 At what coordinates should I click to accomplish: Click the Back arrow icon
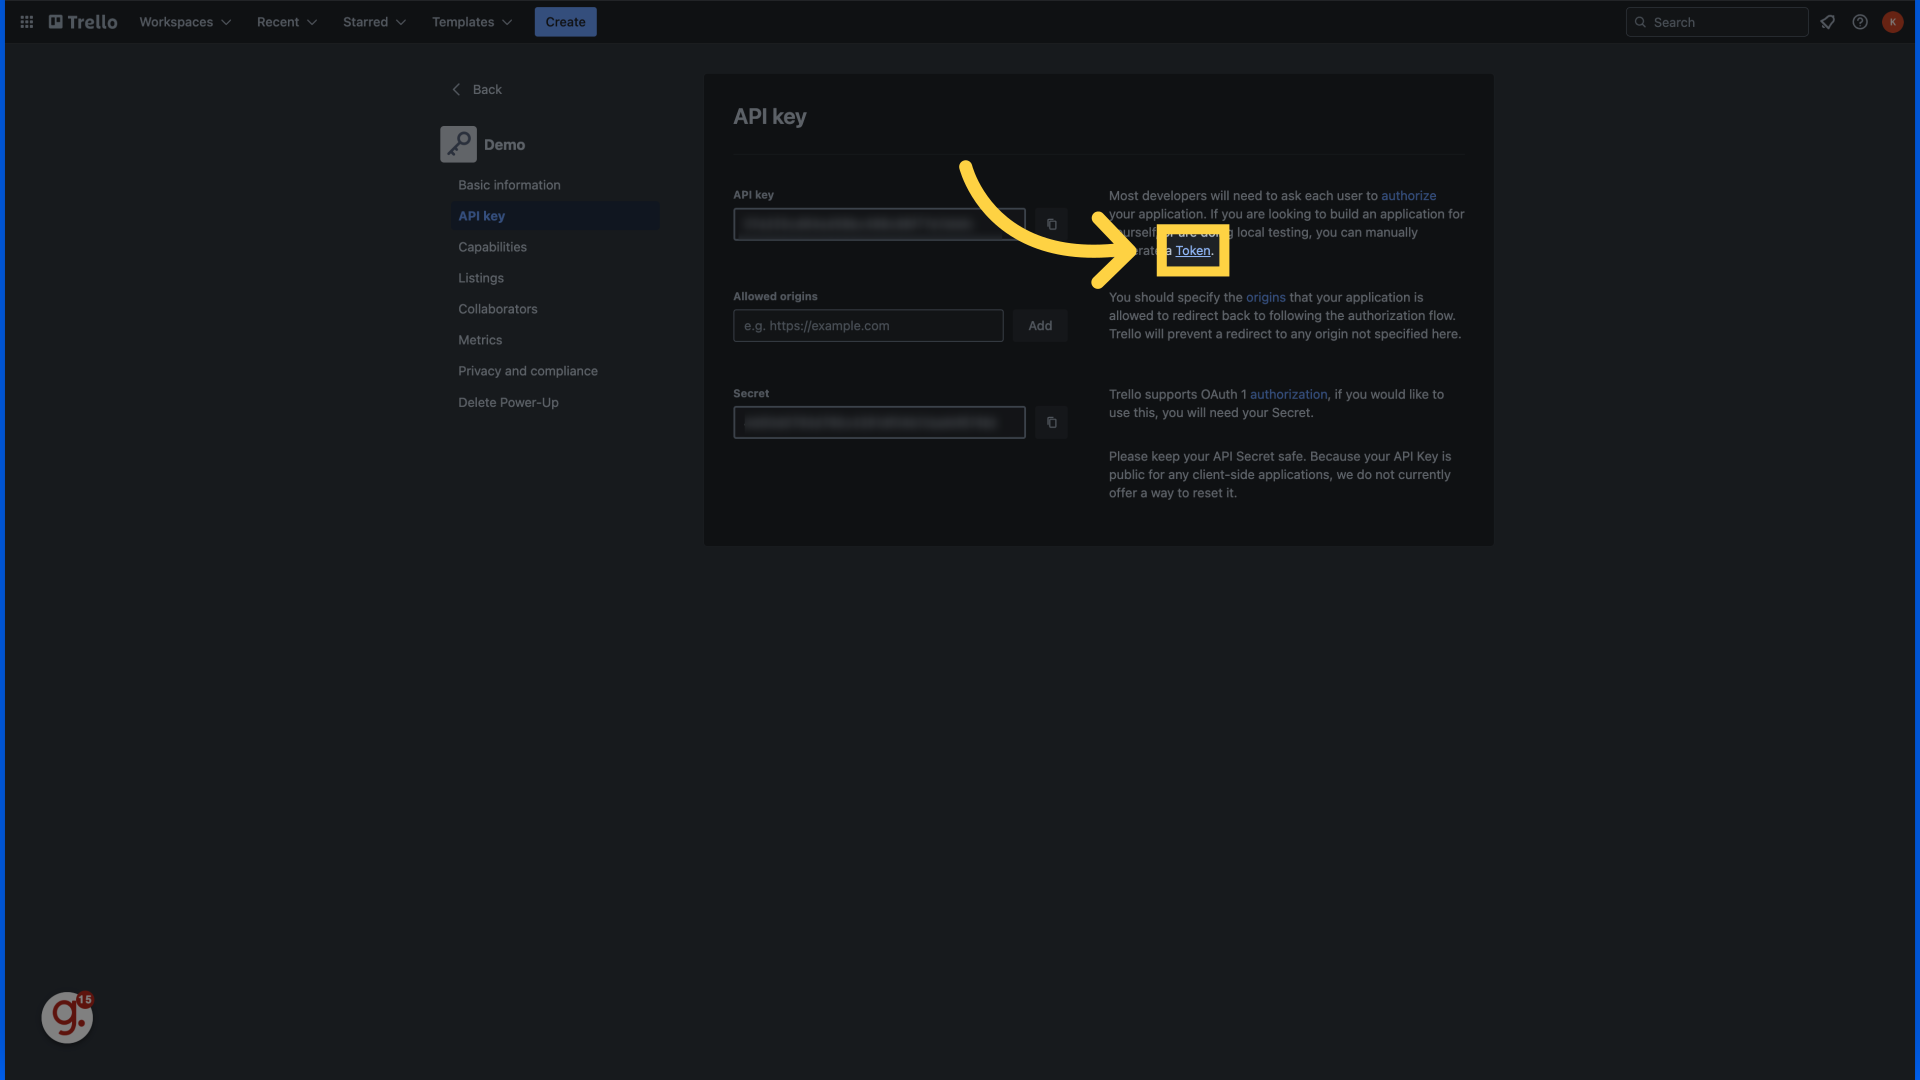456,89
